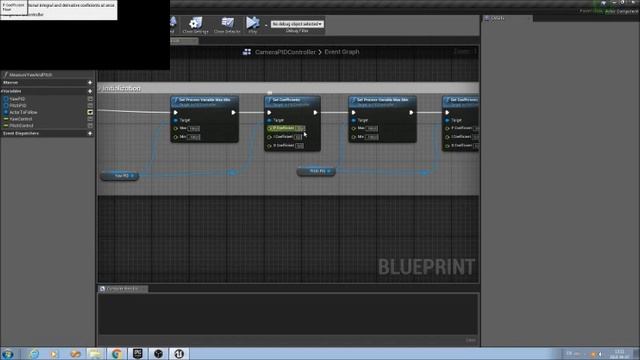
Task: Click Target pin on first Max Min node
Action: [x=176, y=120]
